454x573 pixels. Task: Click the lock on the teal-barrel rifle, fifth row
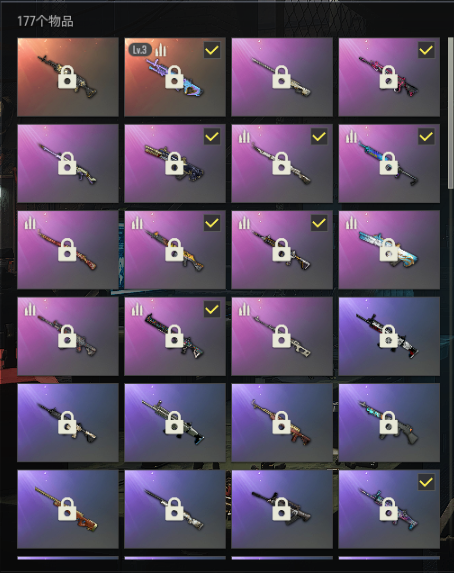pos(389,422)
